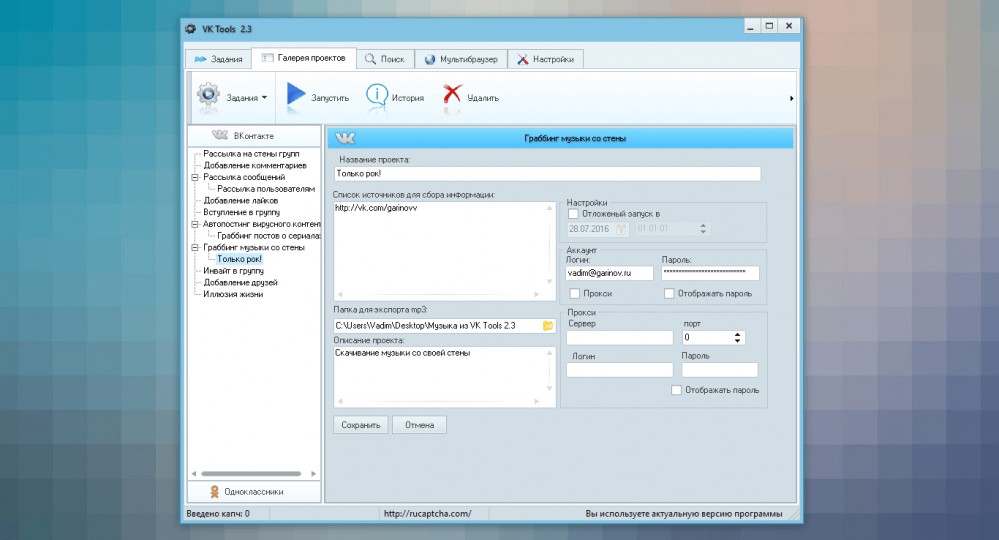Image resolution: width=999 pixels, height=540 pixels.
Task: Click the description box scrollbar down arrow
Action: pos(549,388)
